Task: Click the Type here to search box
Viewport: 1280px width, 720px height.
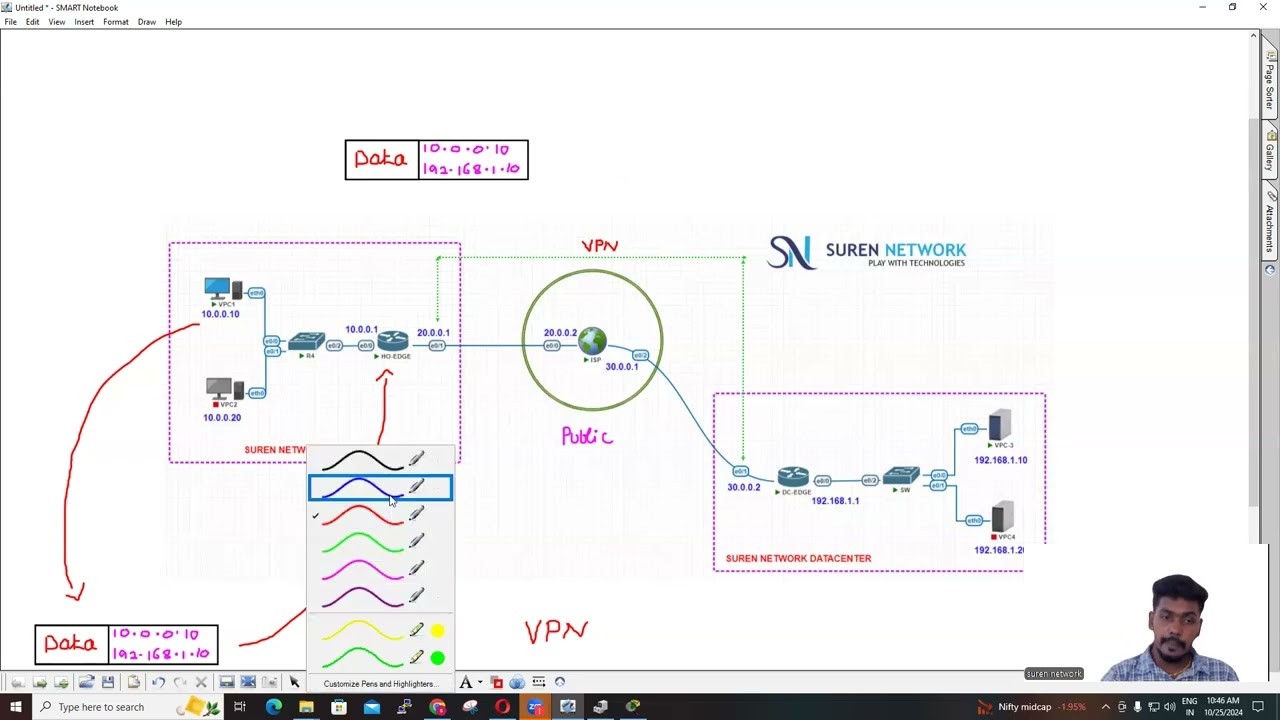Action: pos(130,707)
